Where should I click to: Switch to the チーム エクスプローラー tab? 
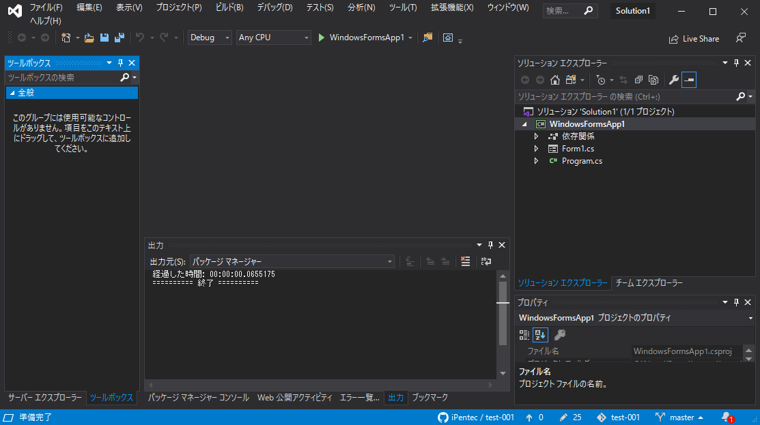(649, 283)
